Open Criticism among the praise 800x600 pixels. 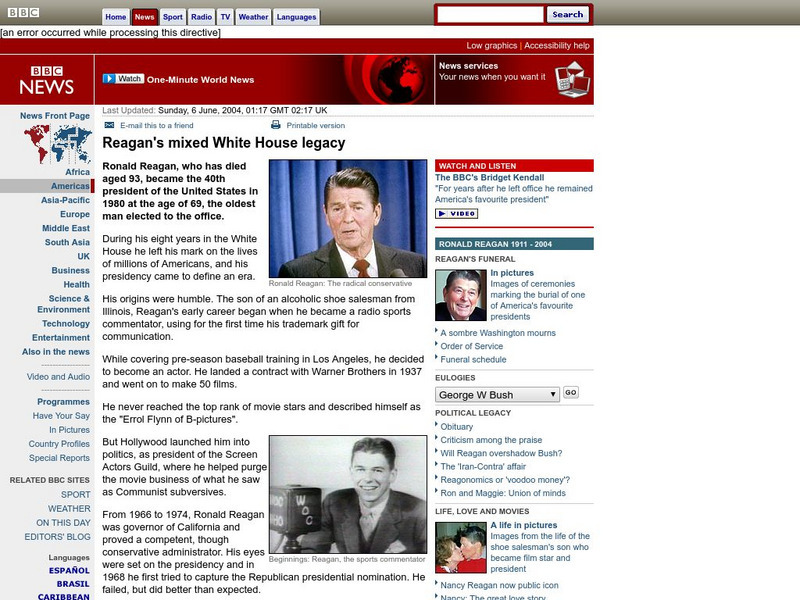point(491,440)
